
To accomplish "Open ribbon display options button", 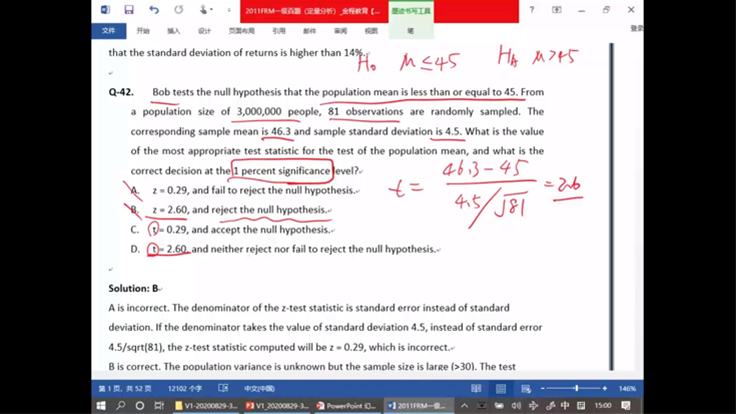I will pos(557,10).
